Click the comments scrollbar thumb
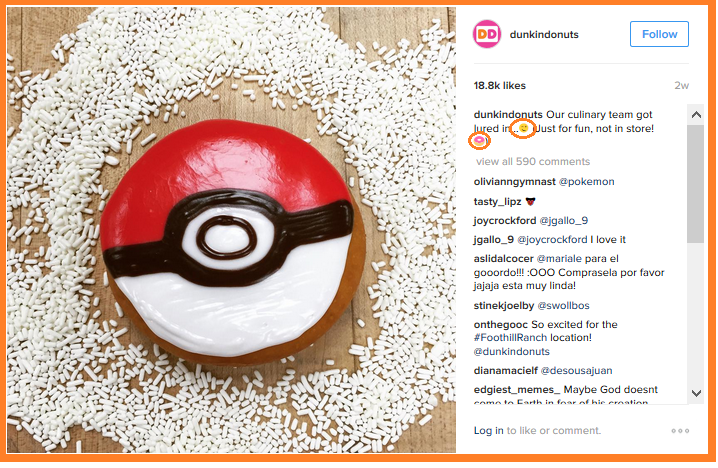 point(696,184)
